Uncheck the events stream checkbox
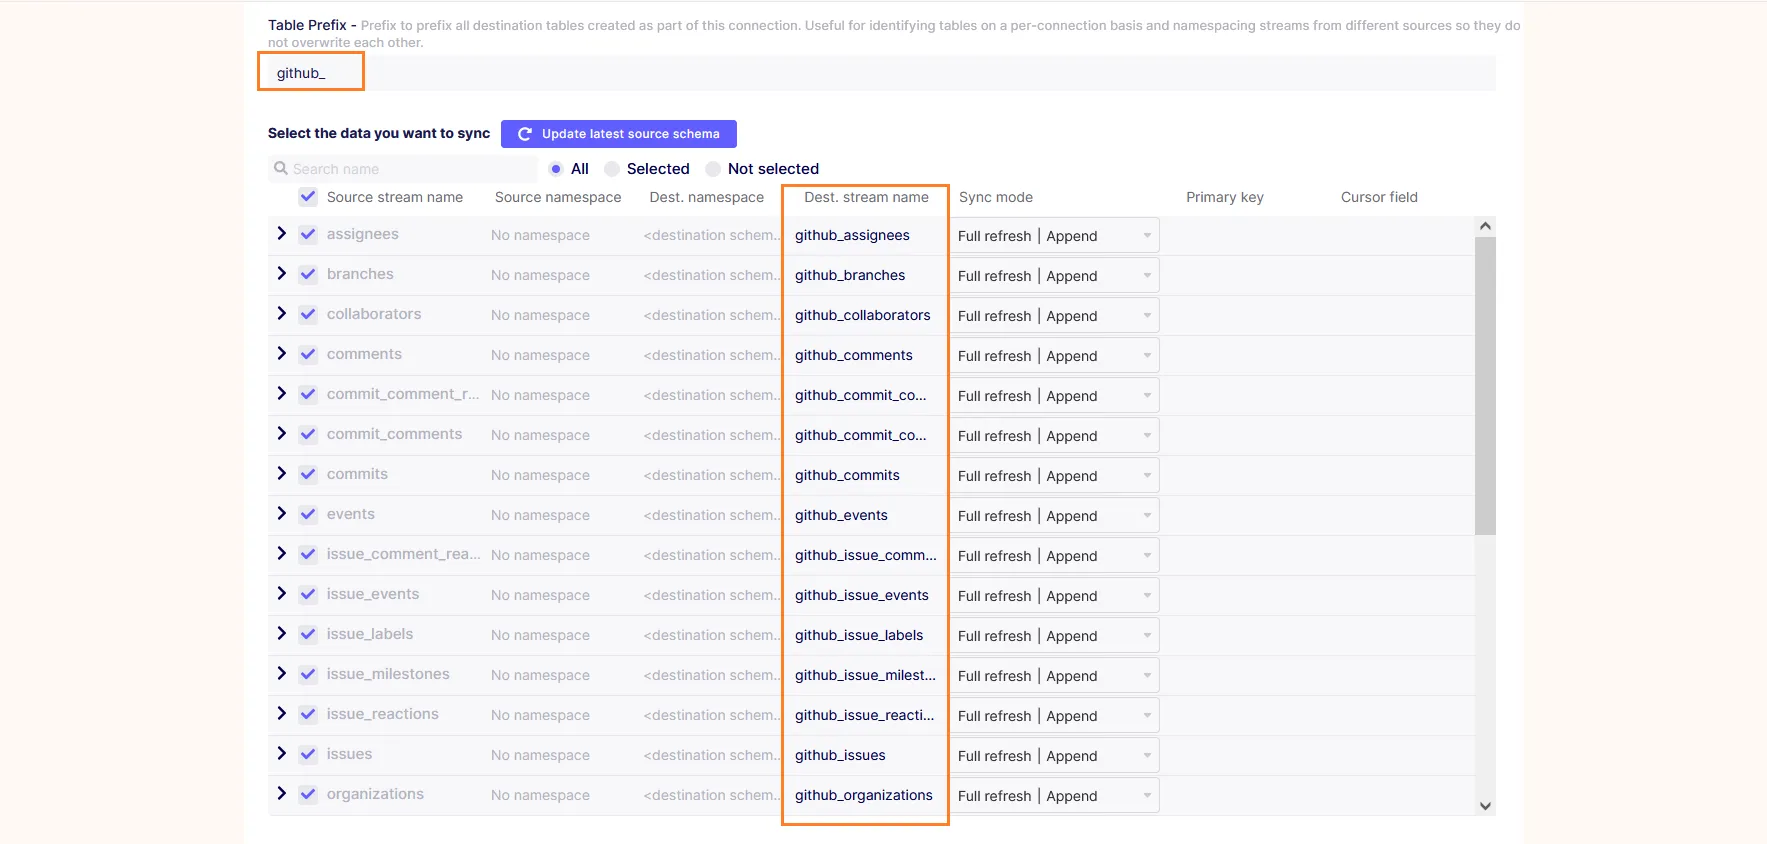Image resolution: width=1767 pixels, height=844 pixels. [x=308, y=514]
